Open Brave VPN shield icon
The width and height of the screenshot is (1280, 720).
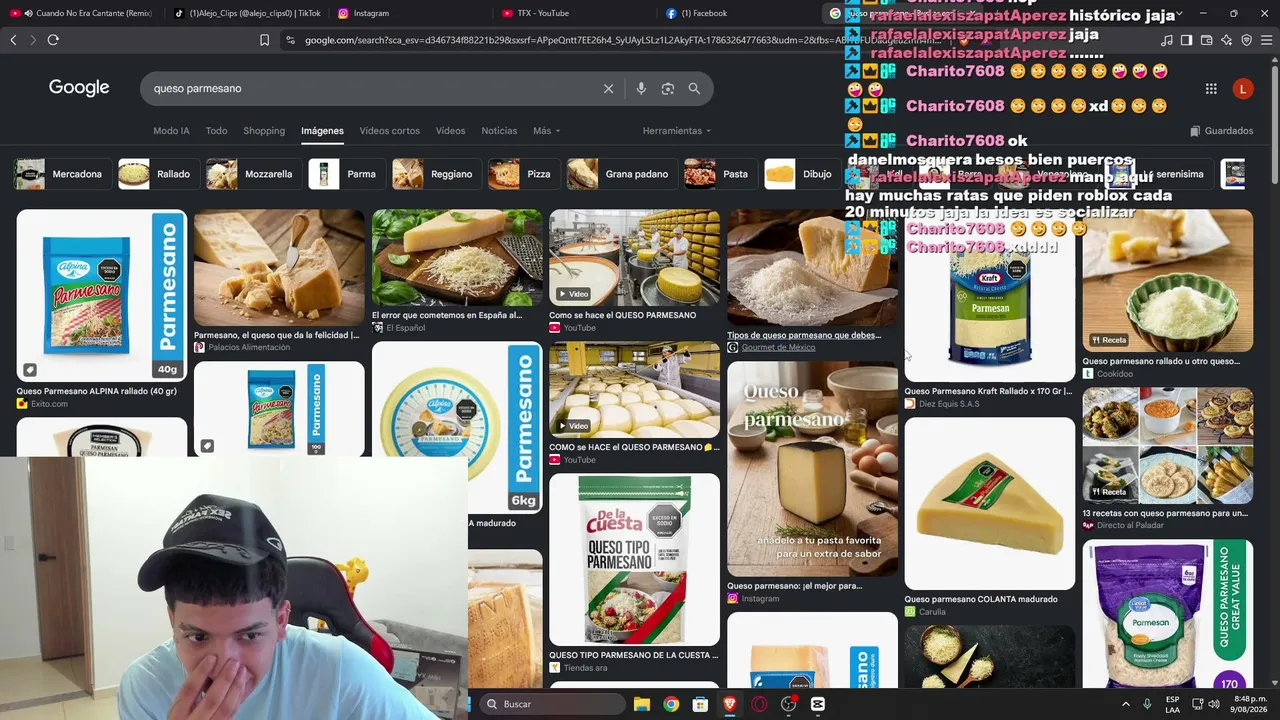pyautogui.click(x=1246, y=40)
